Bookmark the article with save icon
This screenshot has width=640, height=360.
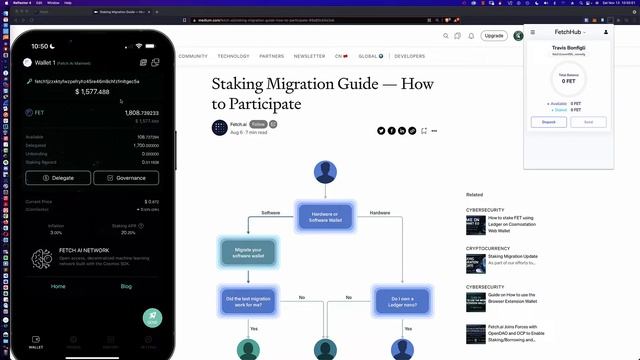click(x=424, y=131)
